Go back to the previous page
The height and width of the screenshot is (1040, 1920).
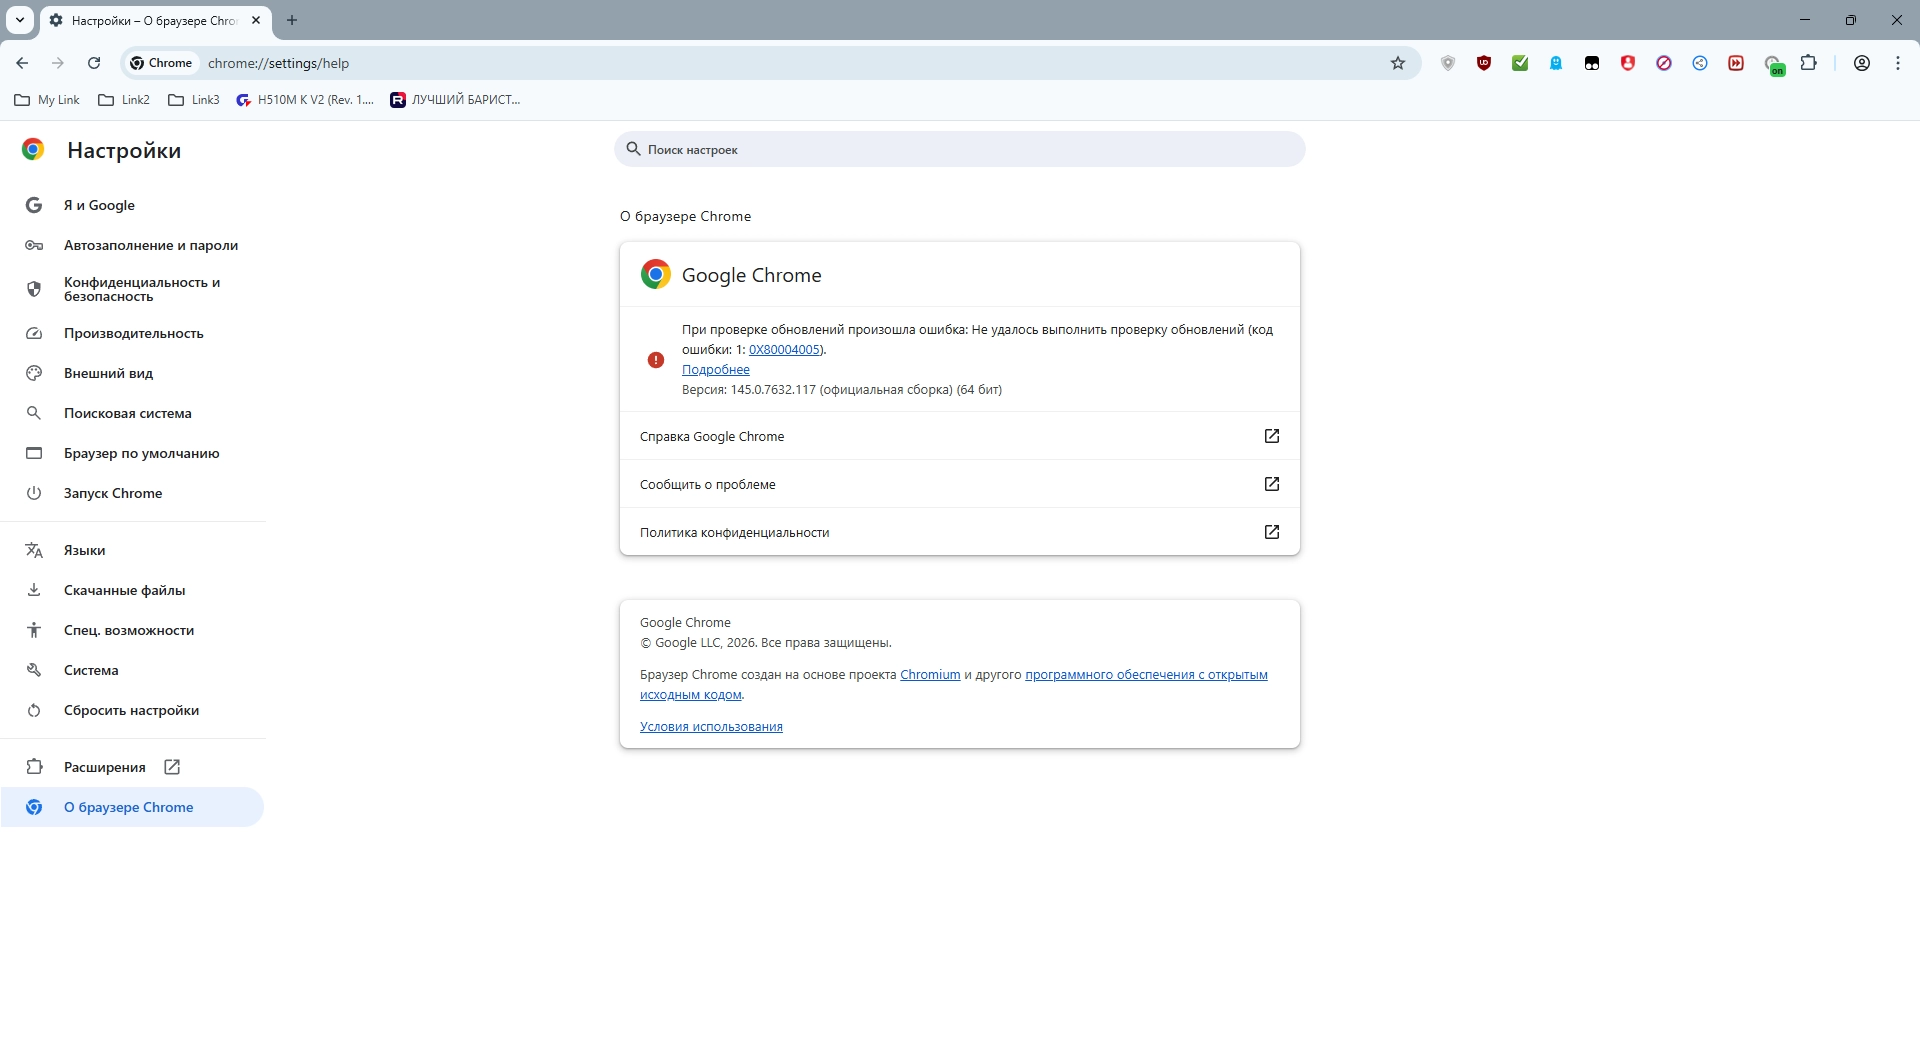pos(22,63)
